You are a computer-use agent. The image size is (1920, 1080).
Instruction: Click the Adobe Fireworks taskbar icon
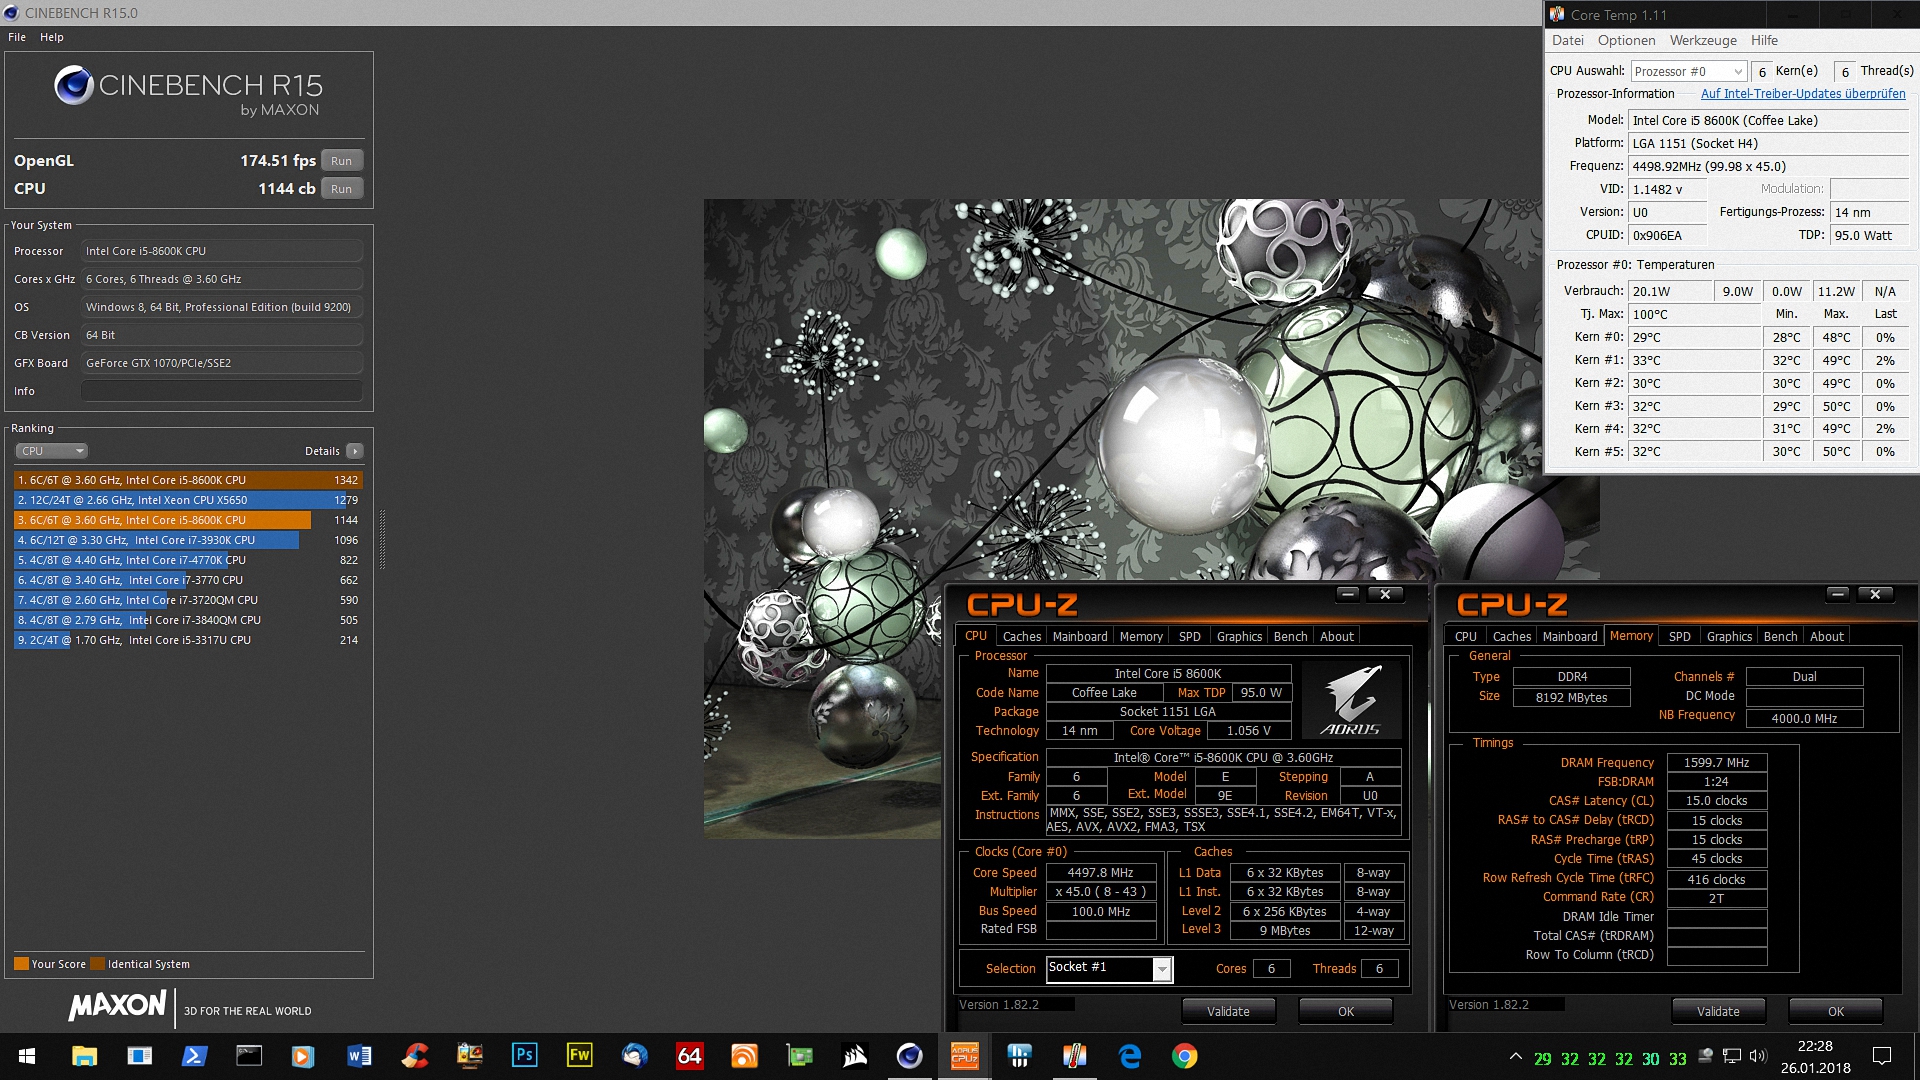click(x=579, y=1056)
